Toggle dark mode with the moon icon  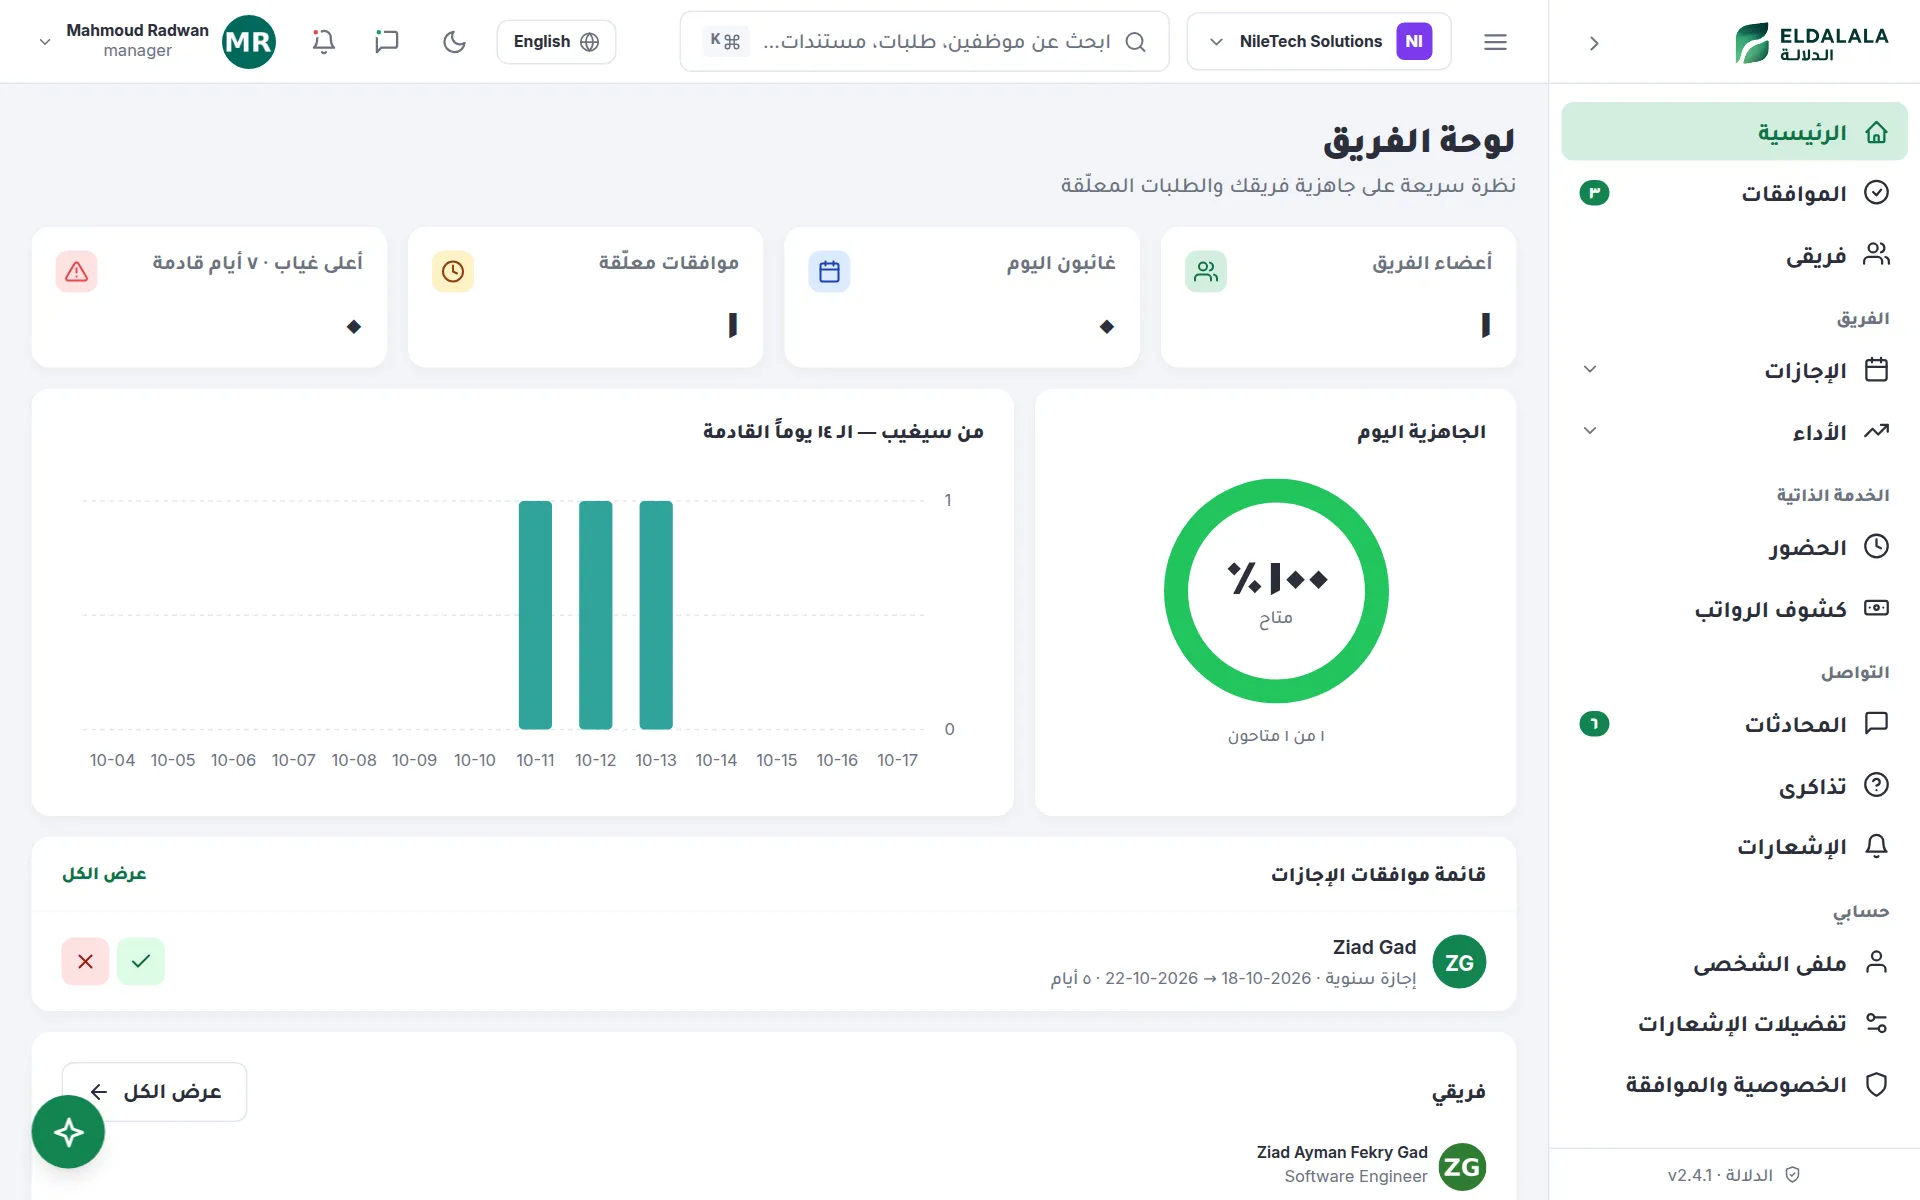coord(454,41)
